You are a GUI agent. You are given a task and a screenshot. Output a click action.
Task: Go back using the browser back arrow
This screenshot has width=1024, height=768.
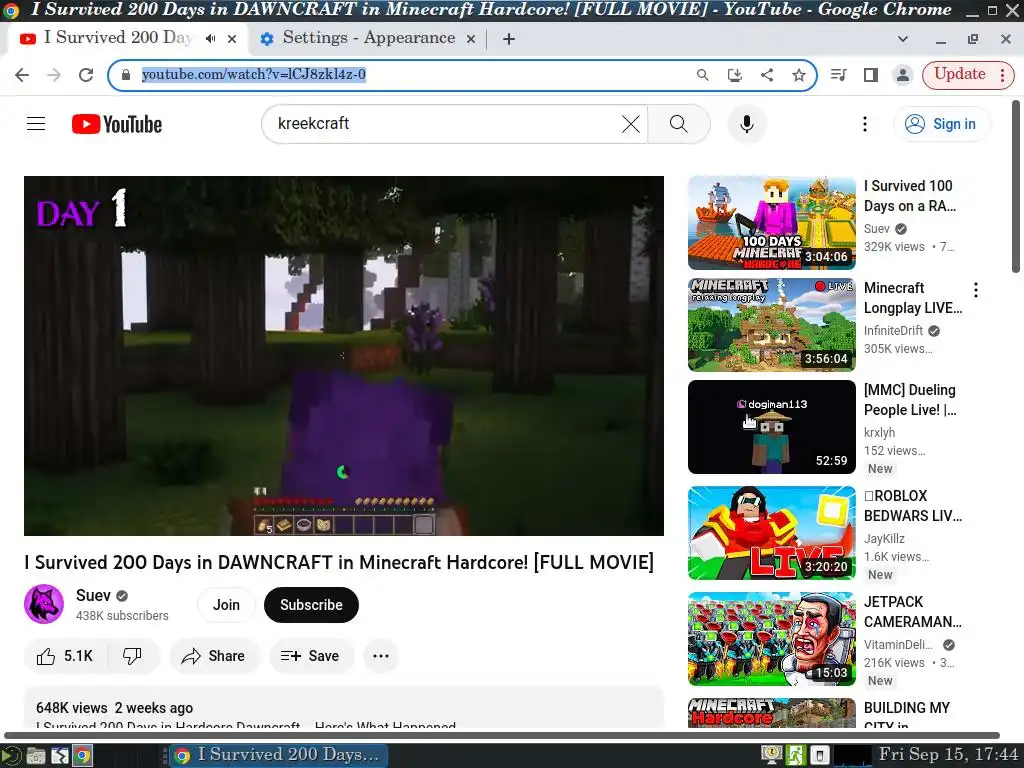pos(22,75)
